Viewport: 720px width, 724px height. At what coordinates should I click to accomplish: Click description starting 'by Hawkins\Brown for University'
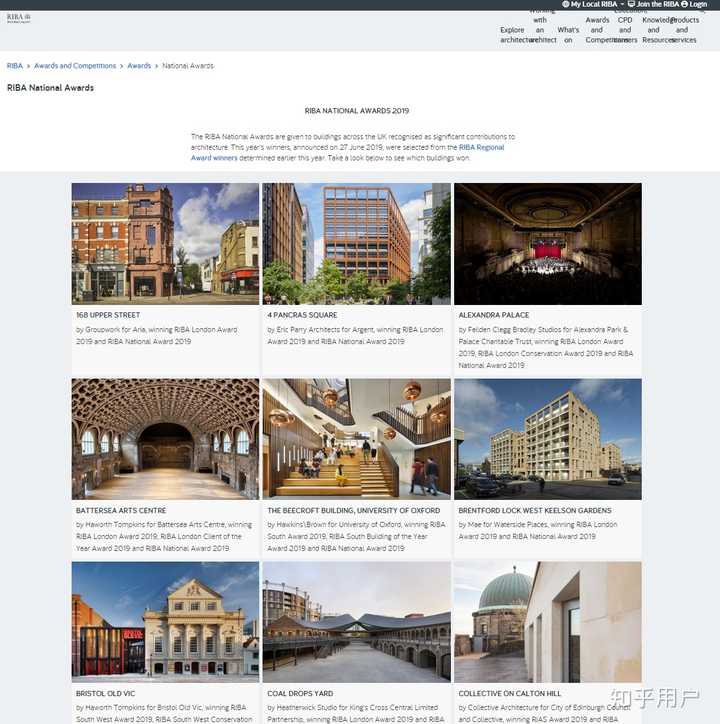click(x=356, y=536)
